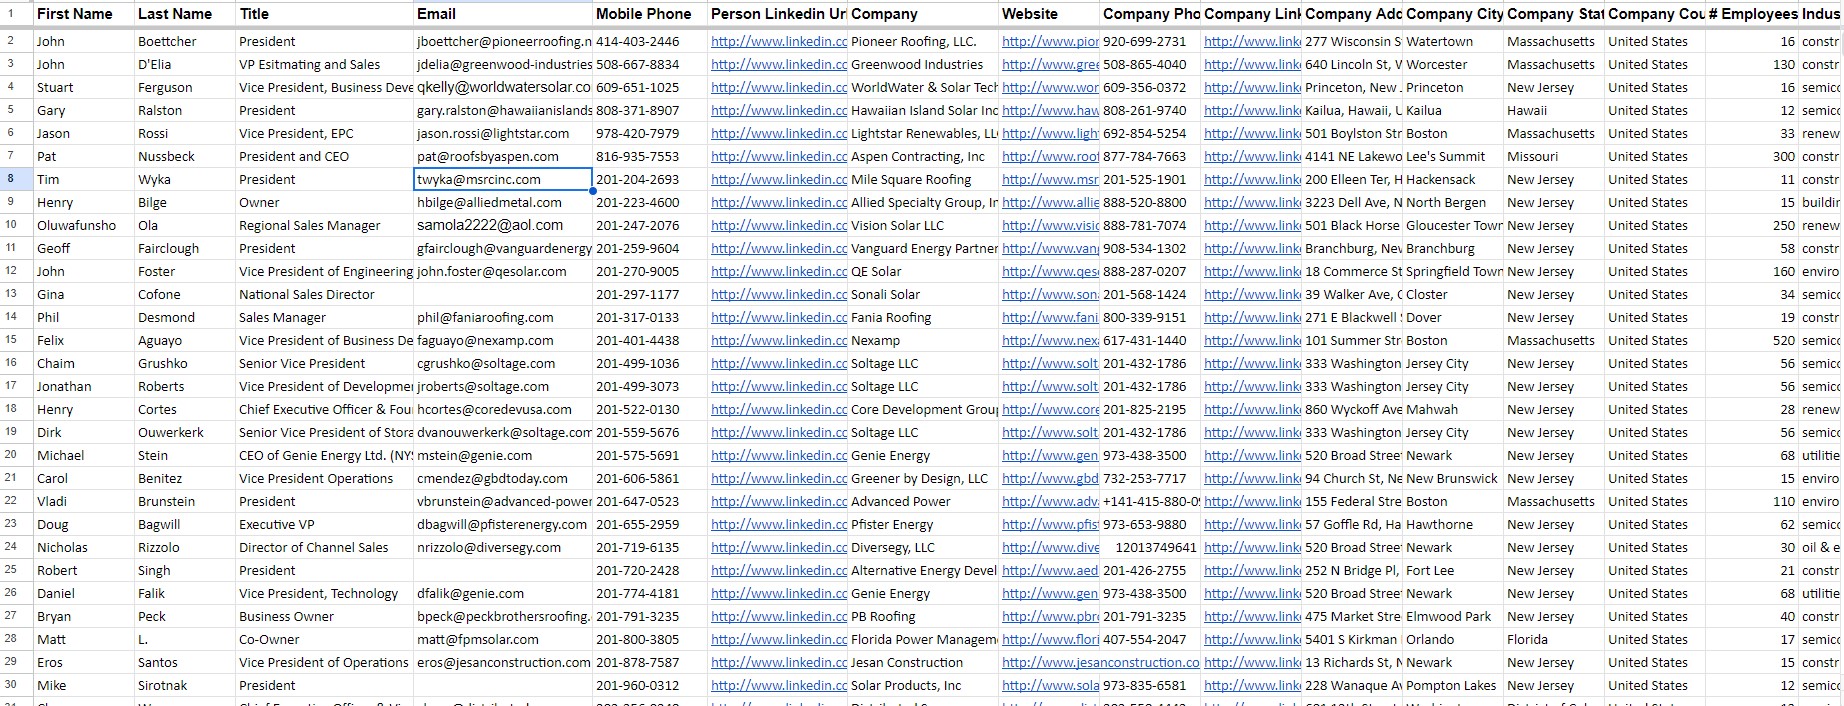Click selected cell twyka@msrcinc.com
The height and width of the screenshot is (706, 1844).
pyautogui.click(x=503, y=179)
